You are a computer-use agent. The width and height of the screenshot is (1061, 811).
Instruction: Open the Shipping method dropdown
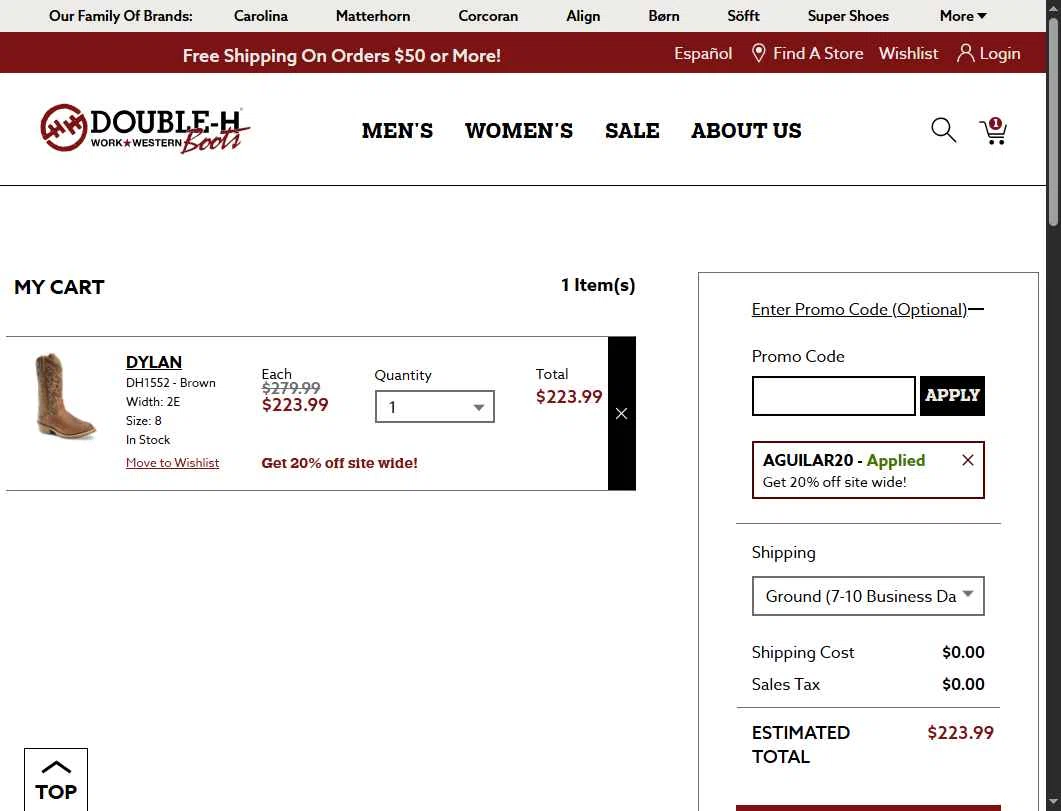[x=867, y=596]
